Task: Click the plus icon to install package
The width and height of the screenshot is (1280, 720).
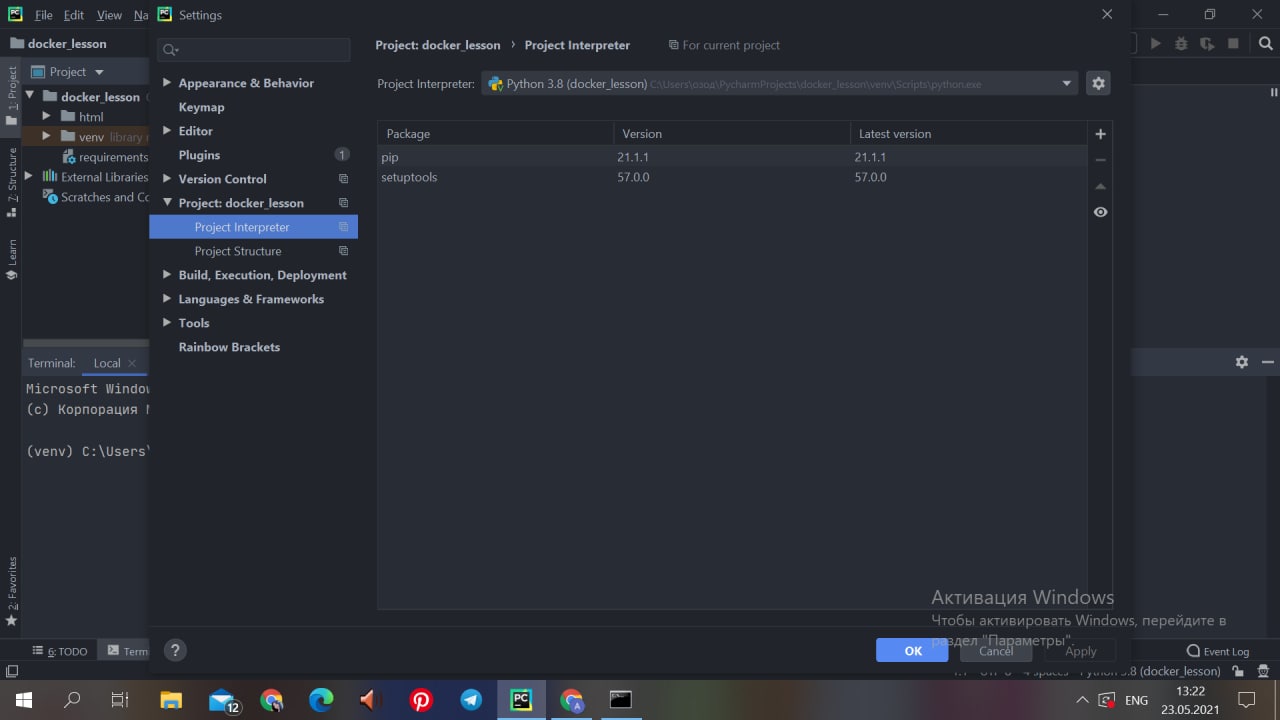Action: click(1100, 134)
